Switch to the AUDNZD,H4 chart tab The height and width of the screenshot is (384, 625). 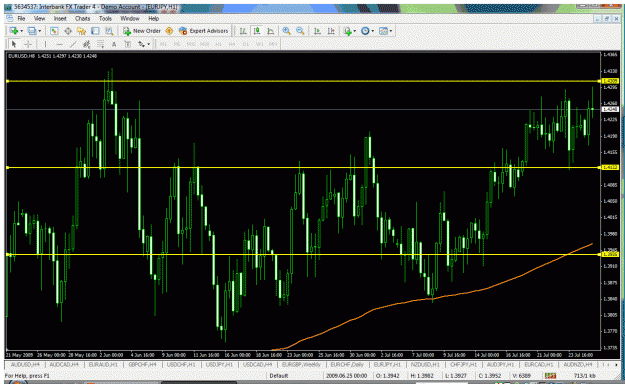tap(578, 364)
